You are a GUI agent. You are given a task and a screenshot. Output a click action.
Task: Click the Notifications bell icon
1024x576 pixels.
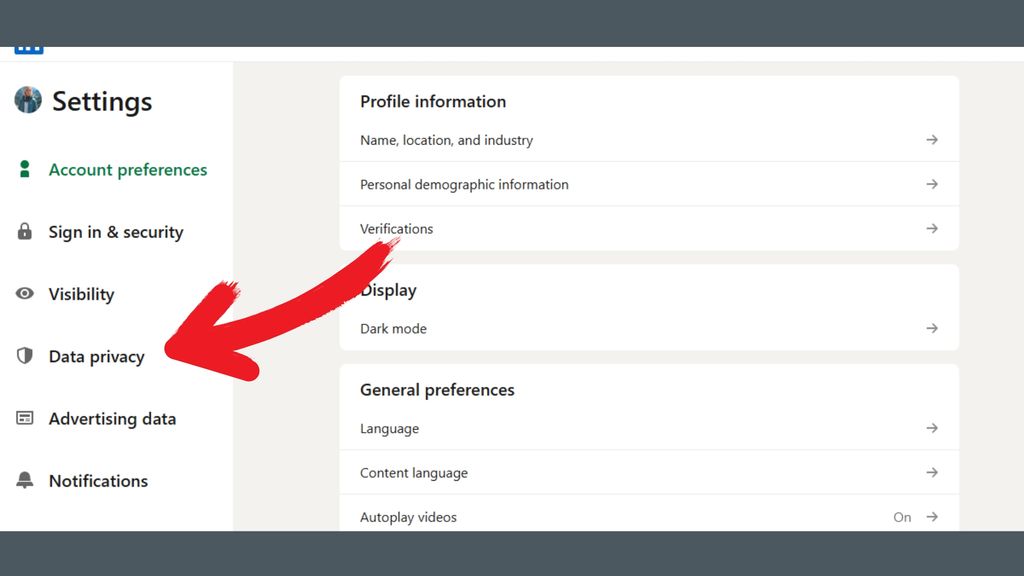pos(25,481)
